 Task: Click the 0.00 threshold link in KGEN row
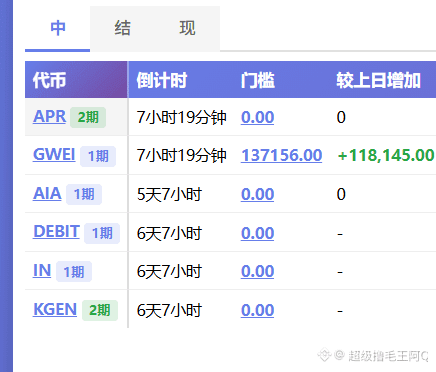(x=258, y=310)
